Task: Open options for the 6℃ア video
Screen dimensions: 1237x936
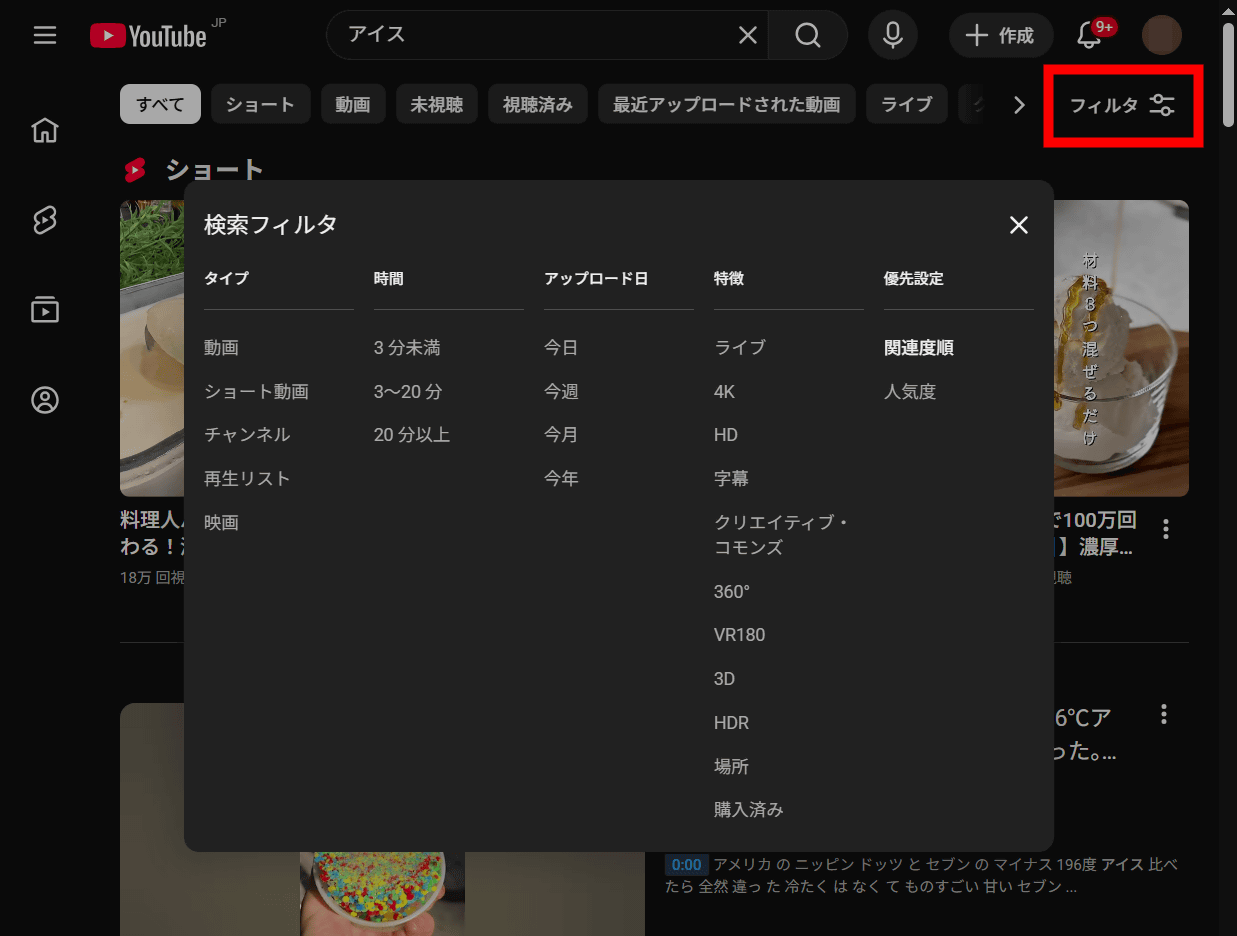Action: [x=1164, y=714]
